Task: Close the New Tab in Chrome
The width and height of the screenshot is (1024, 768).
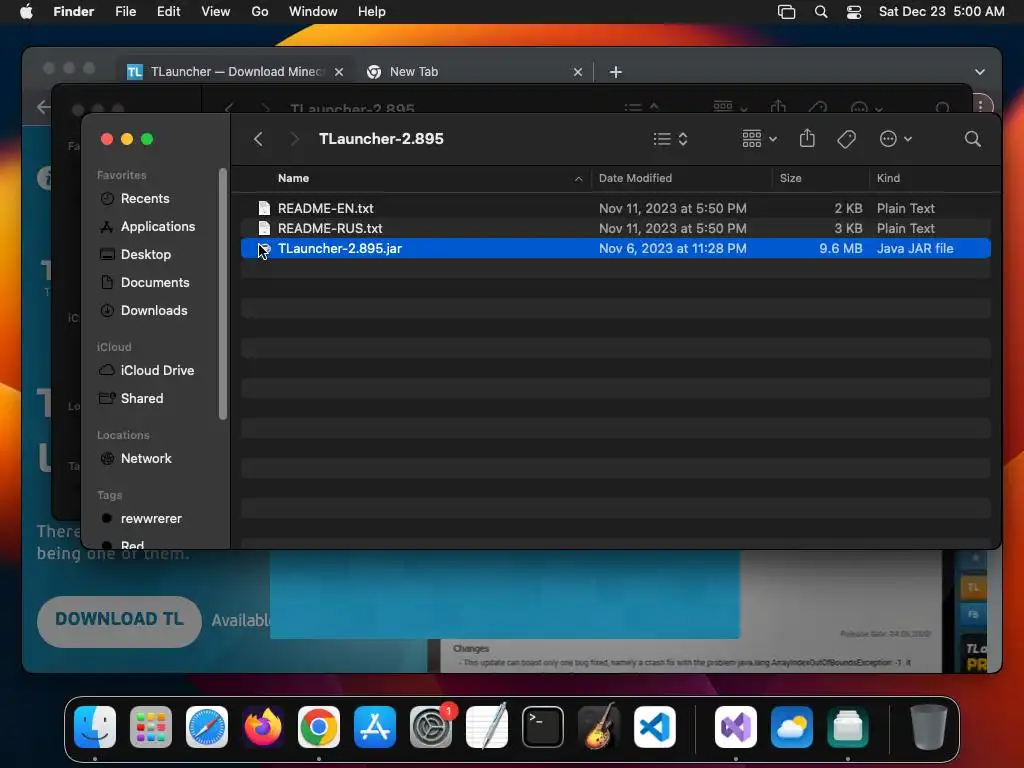Action: point(578,72)
